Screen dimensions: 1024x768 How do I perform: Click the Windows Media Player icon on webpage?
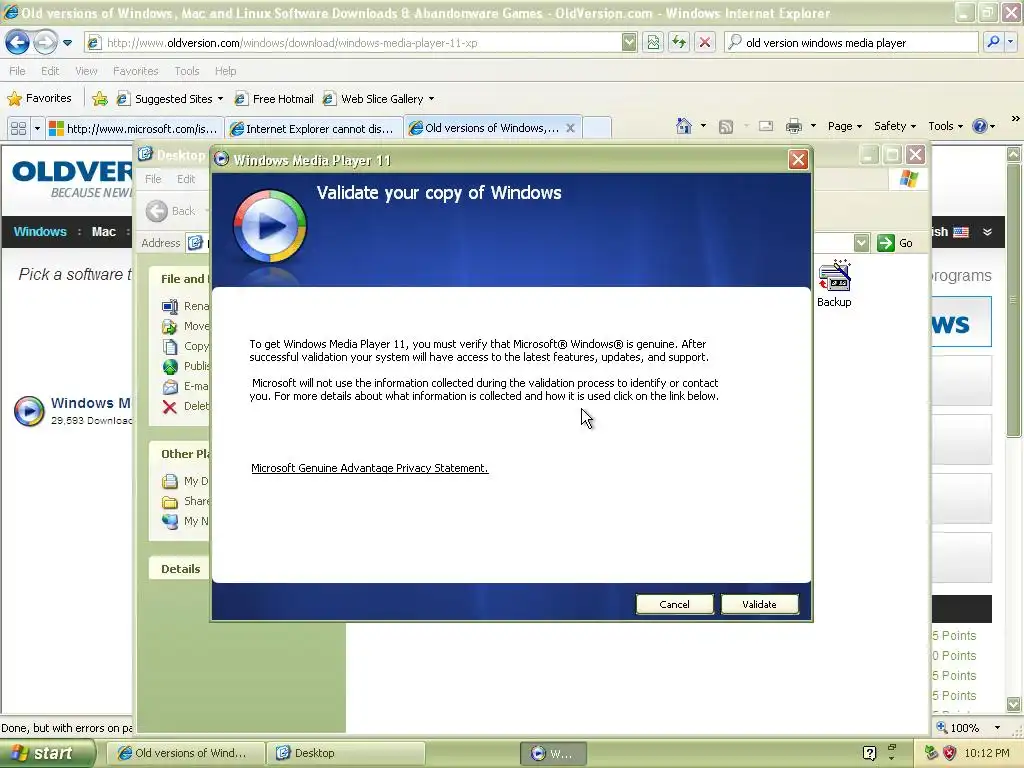[x=29, y=411]
